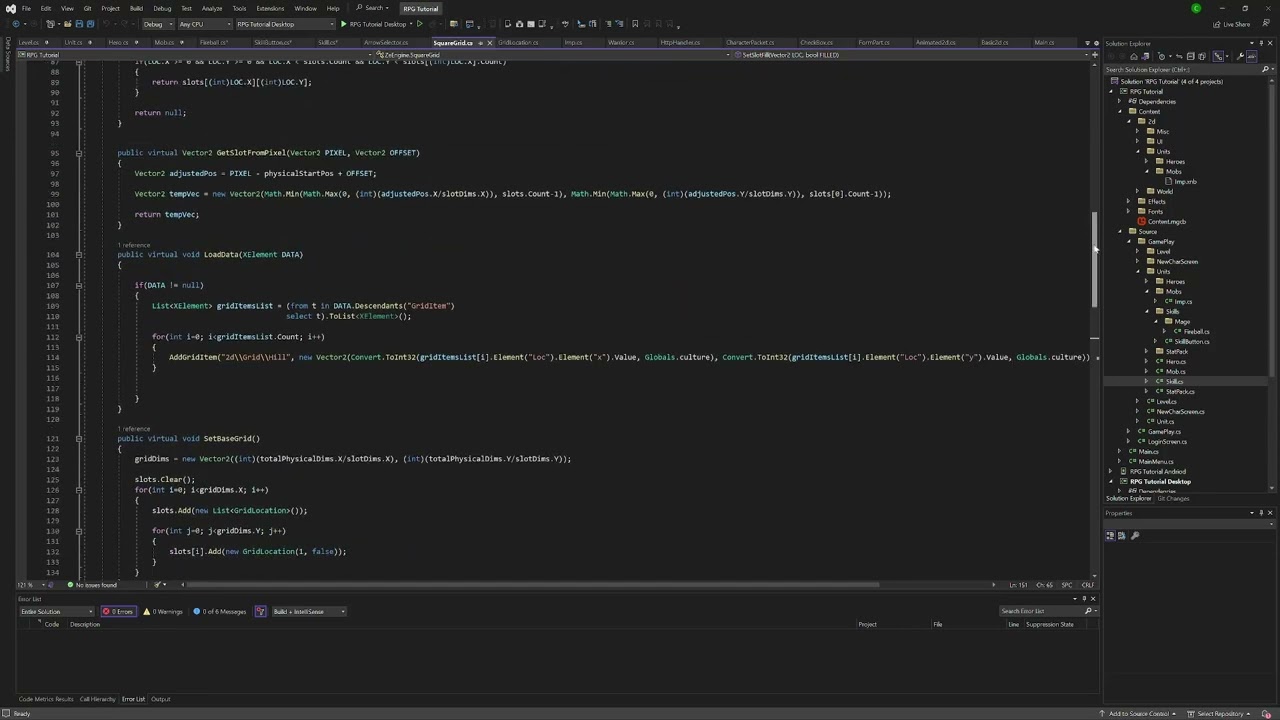Click the Add to Source Control button
Viewport: 1280px width, 720px height.
[1139, 714]
